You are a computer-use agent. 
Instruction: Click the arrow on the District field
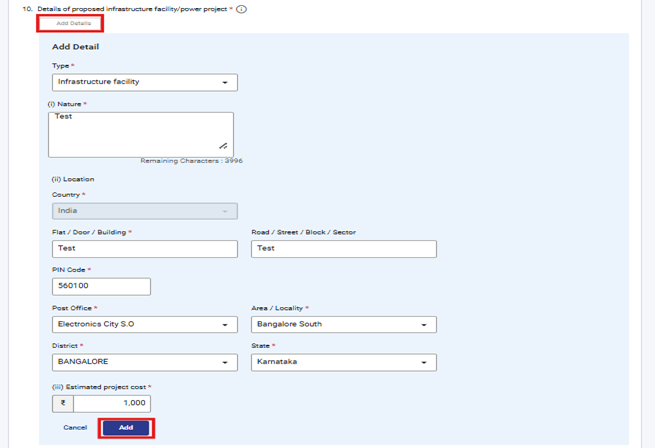(225, 362)
